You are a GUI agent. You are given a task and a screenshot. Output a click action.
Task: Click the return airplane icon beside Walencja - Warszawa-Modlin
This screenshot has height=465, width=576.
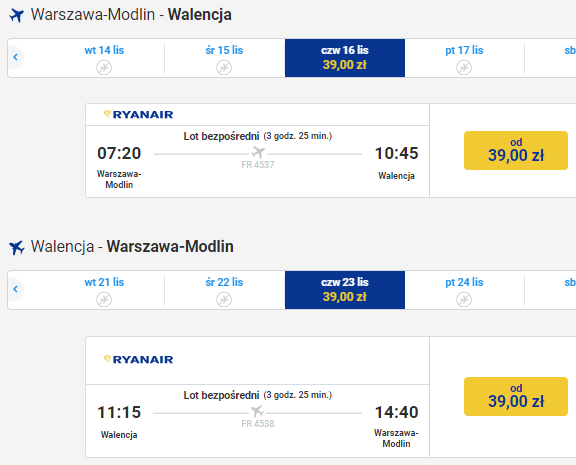(17, 248)
